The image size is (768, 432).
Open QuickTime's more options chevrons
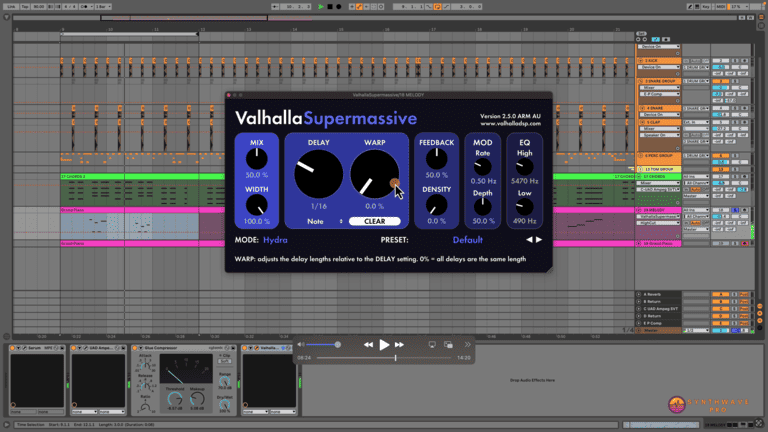point(467,345)
